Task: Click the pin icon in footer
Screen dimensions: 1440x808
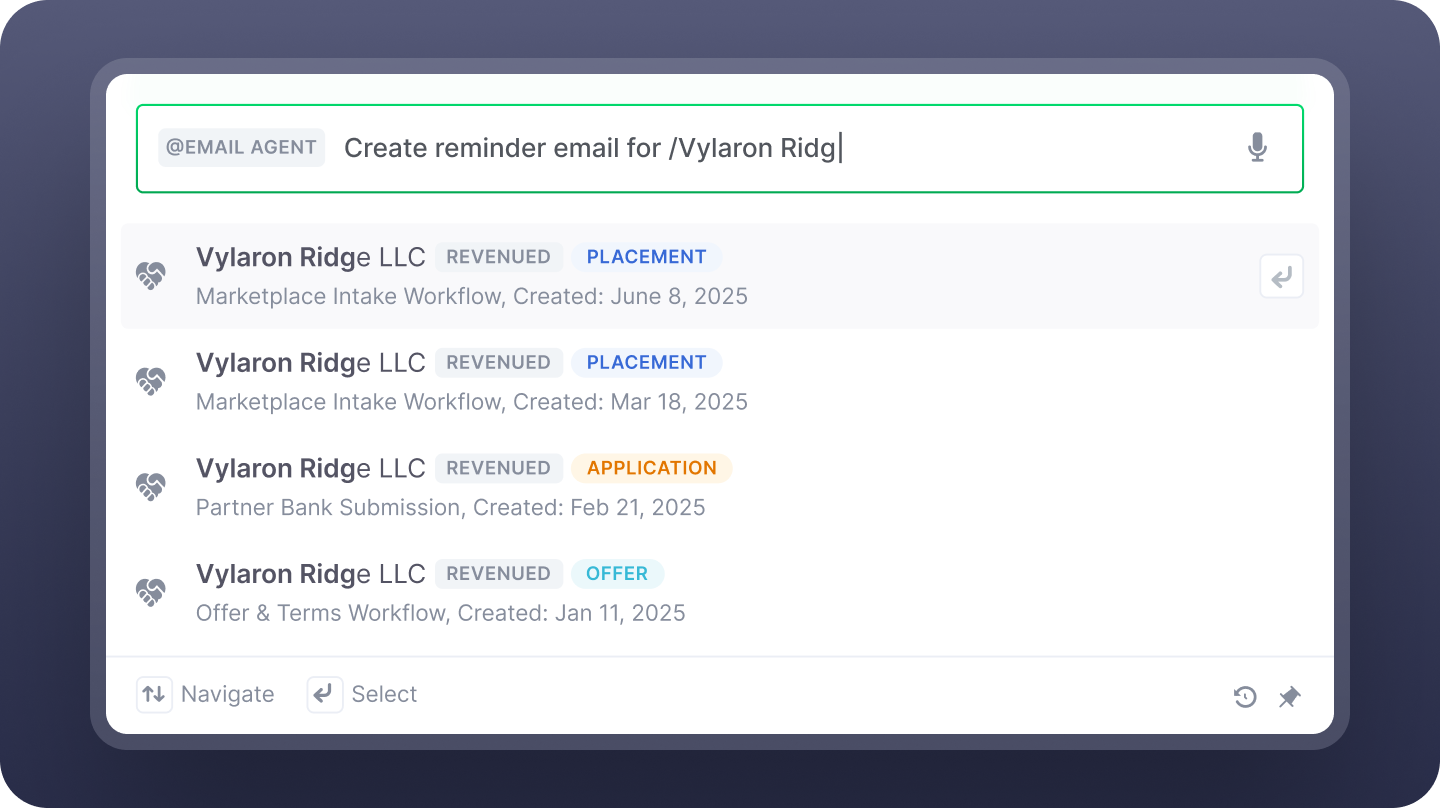Action: (x=1290, y=697)
